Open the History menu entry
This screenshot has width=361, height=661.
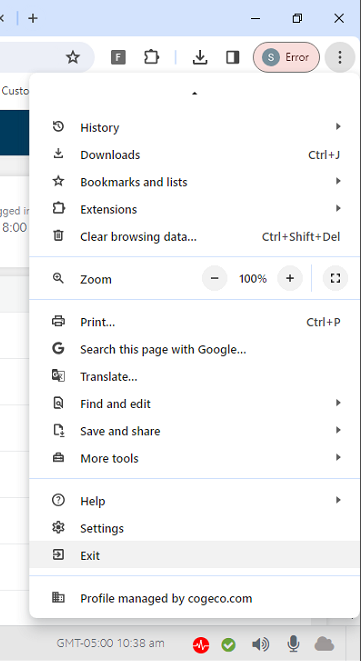[x=194, y=127]
